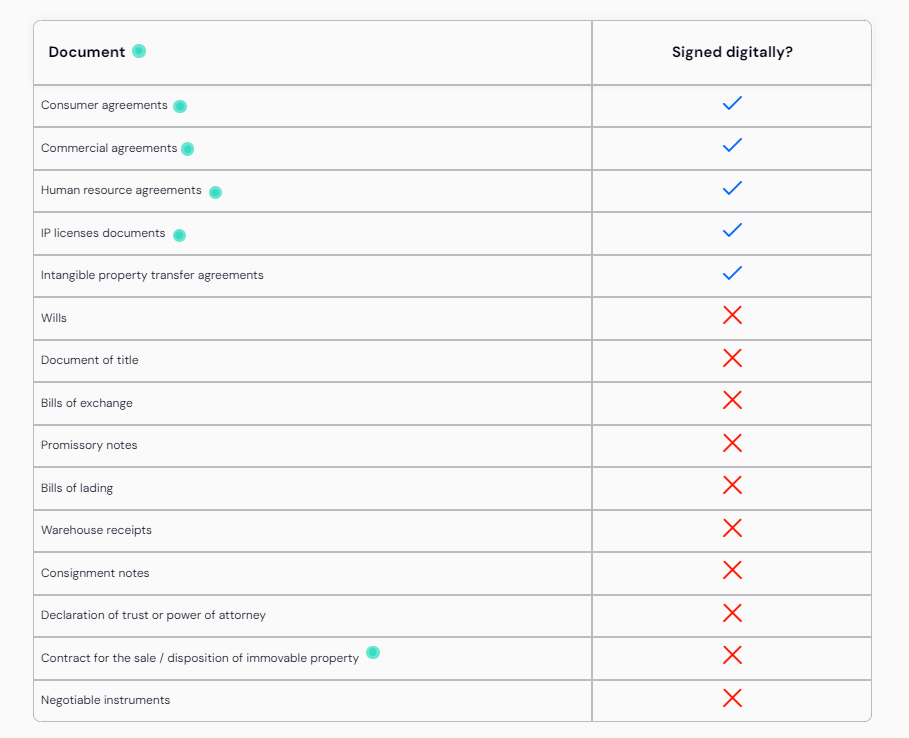Image resolution: width=909 pixels, height=738 pixels.
Task: Click teal dot beside immovable property contract
Action: pos(373,652)
